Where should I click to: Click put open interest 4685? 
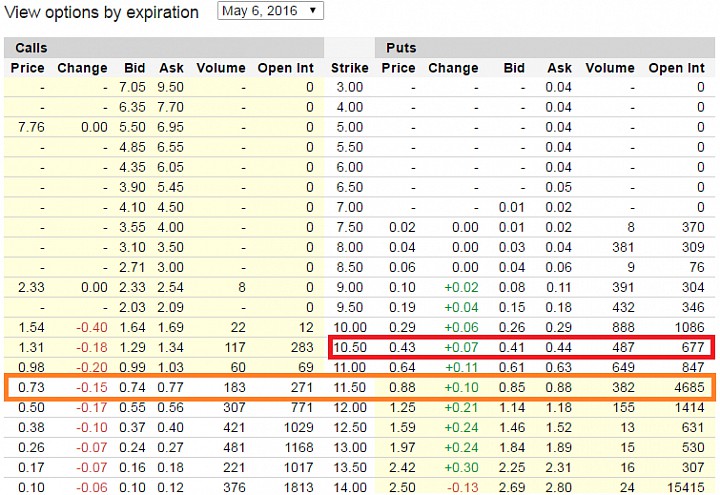click(x=689, y=388)
